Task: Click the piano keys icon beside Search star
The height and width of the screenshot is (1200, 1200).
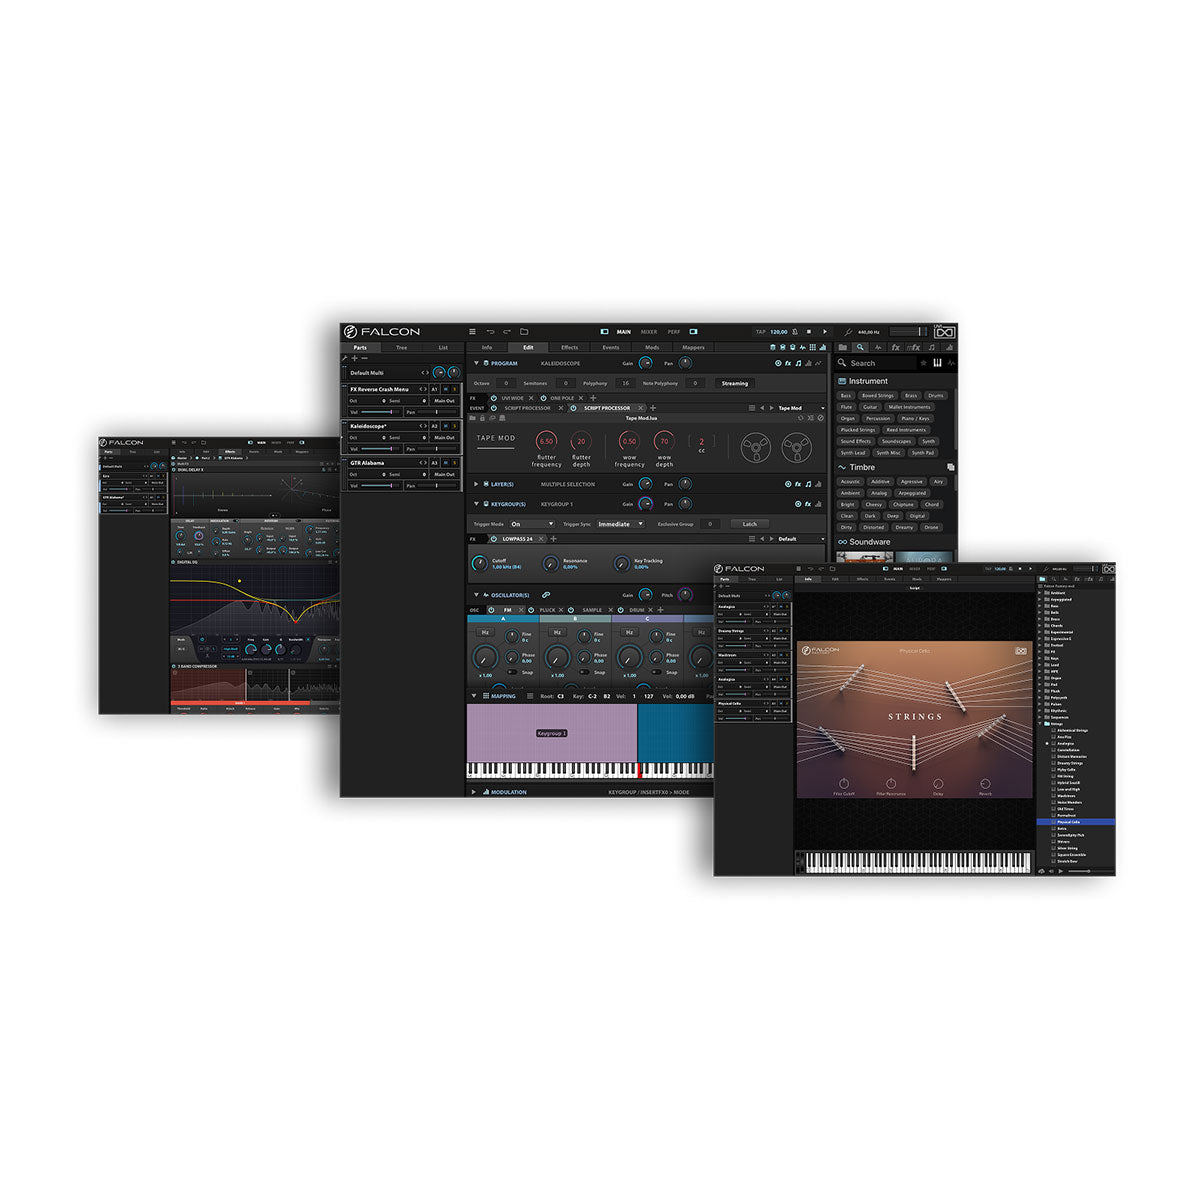Action: click(937, 363)
